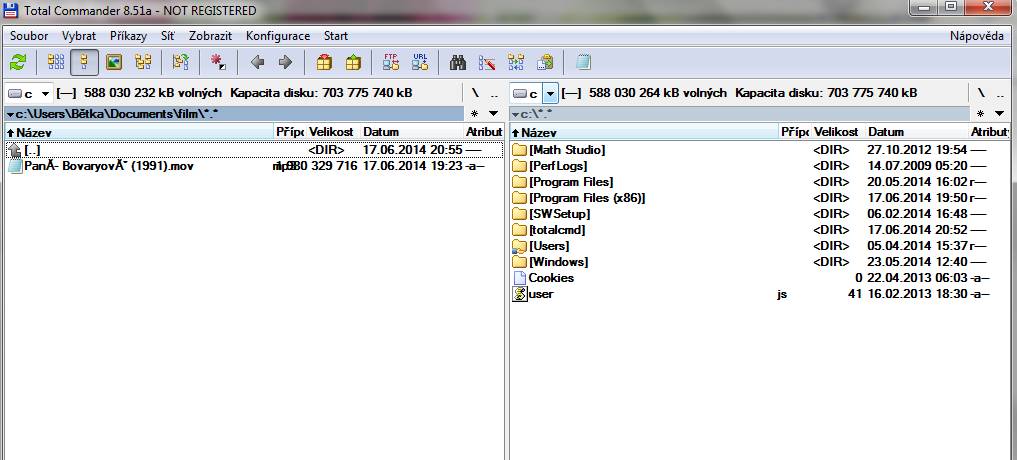Click the unpack files icon

353,62
